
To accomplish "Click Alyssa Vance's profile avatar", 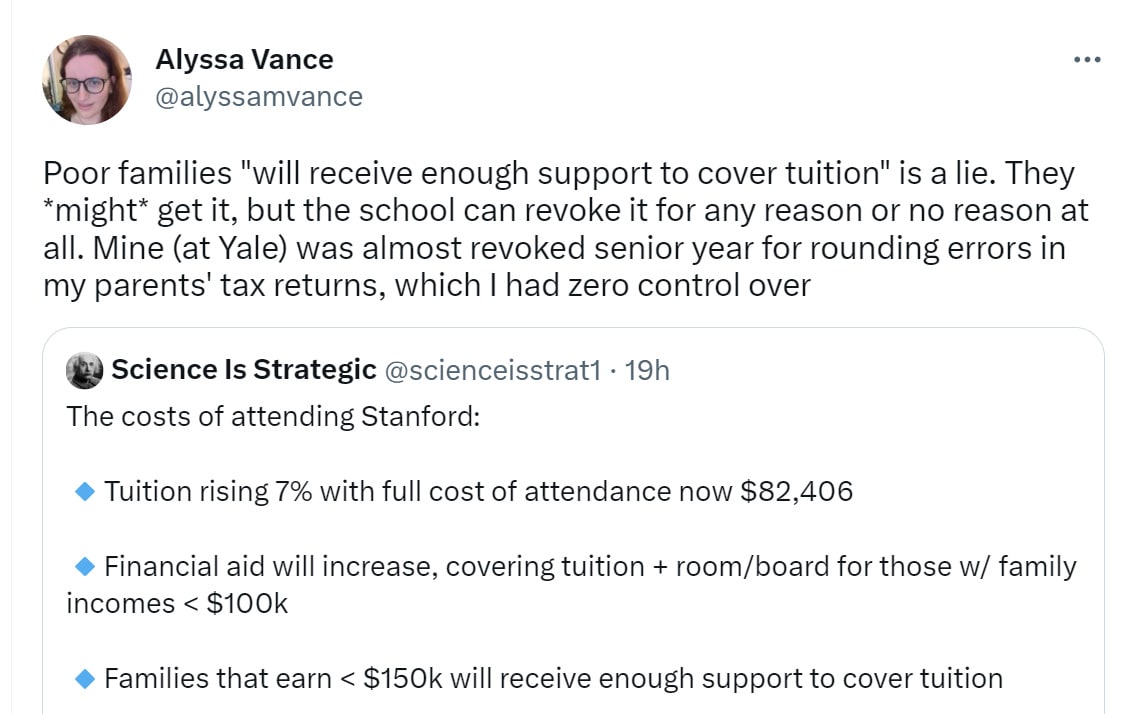I will coord(87,80).
